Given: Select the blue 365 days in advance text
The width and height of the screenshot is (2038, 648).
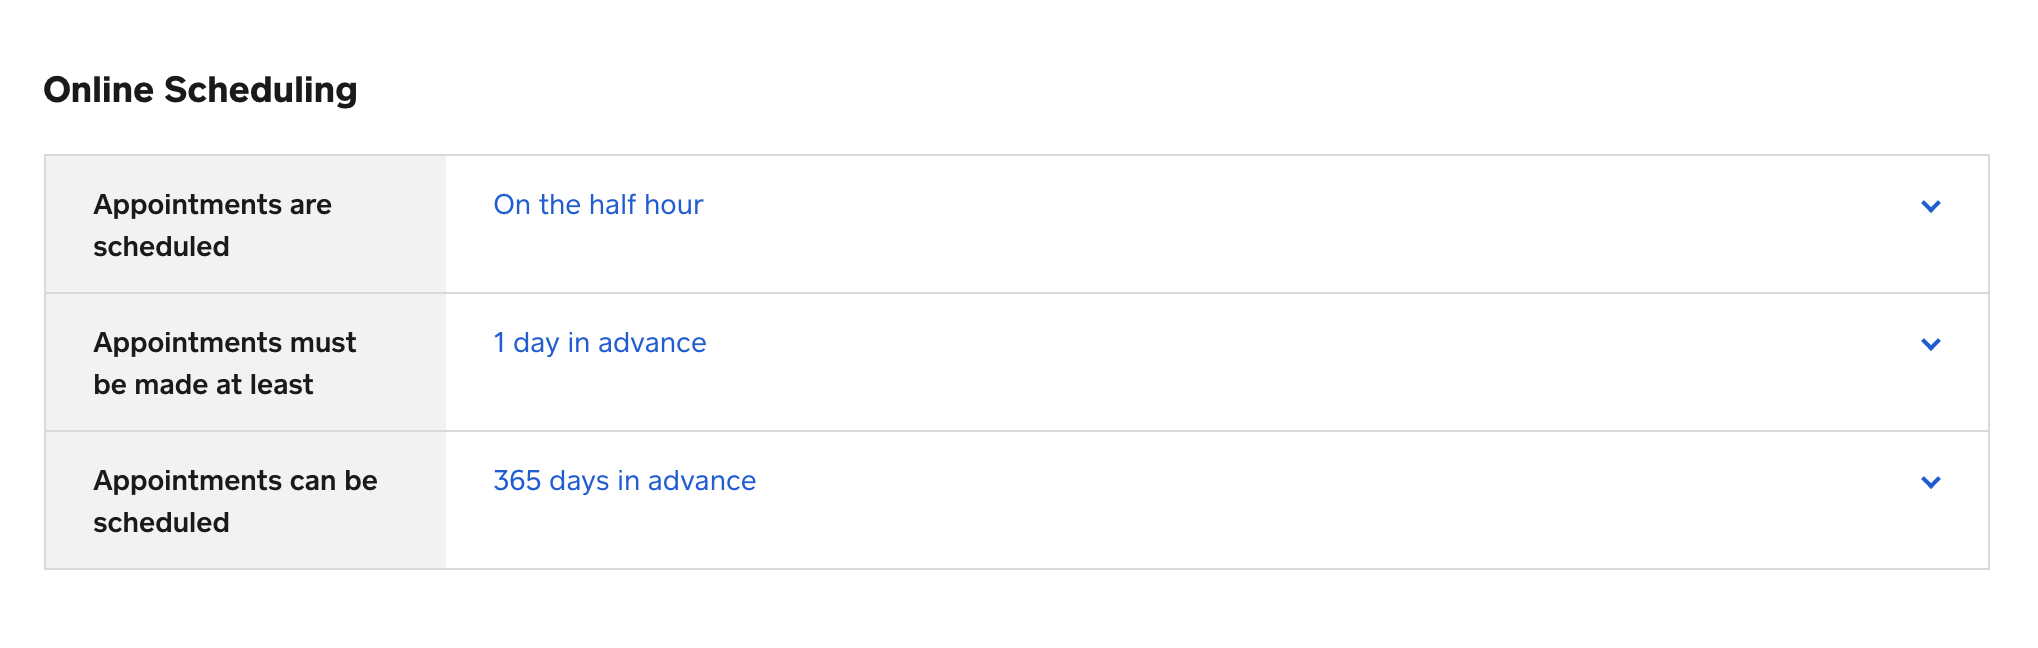Looking at the screenshot, I should [x=624, y=481].
